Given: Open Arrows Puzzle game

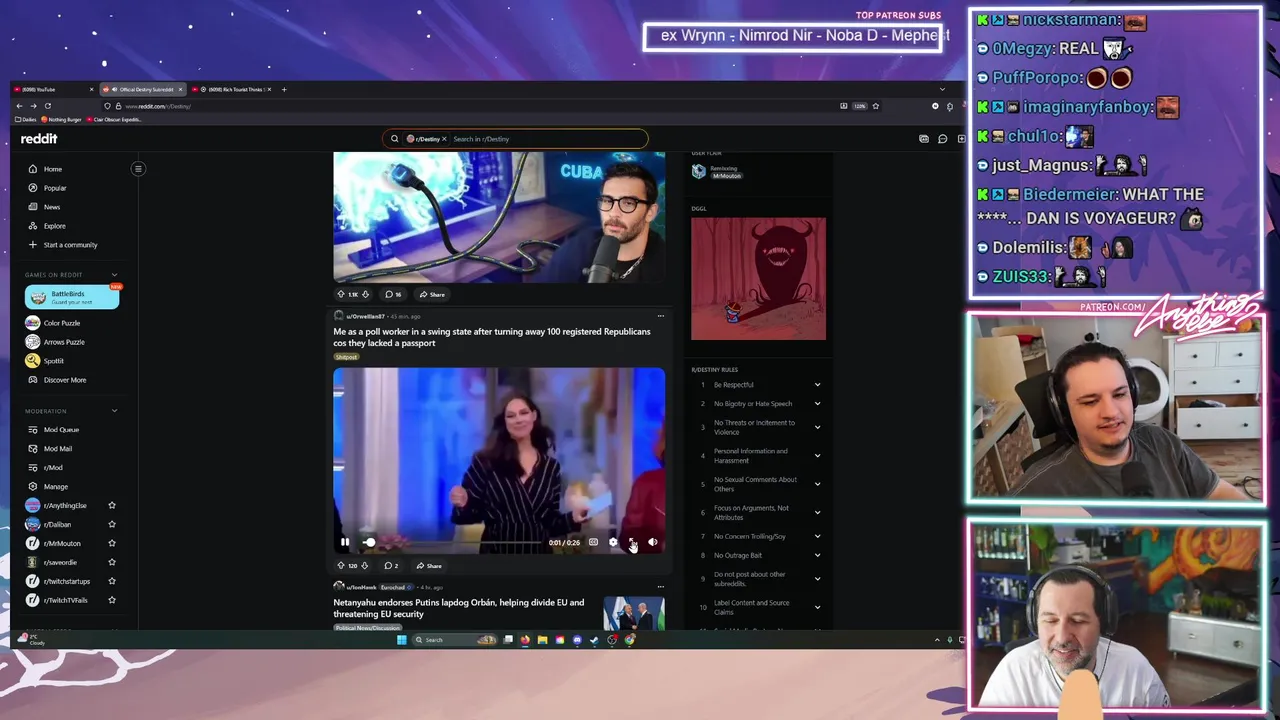Looking at the screenshot, I should 56,342.
